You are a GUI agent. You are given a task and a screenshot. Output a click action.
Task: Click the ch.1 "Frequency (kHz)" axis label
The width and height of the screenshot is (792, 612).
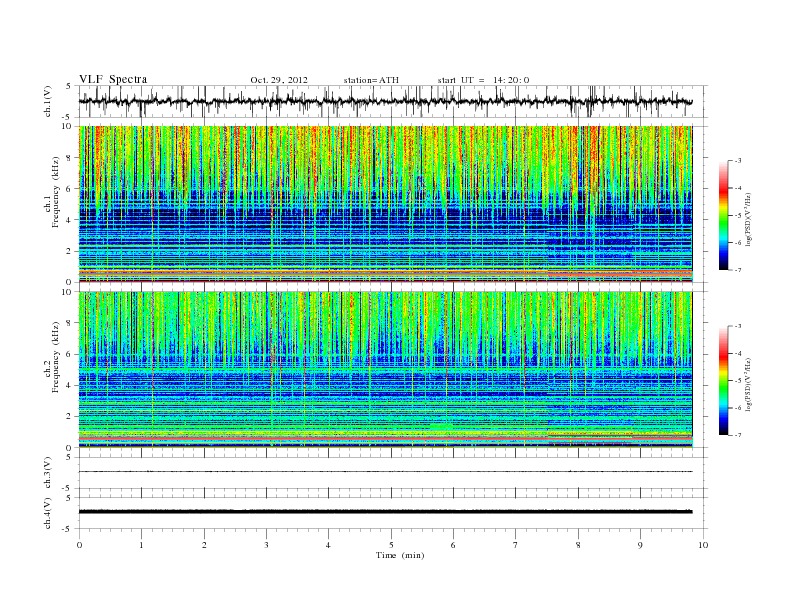coord(55,192)
